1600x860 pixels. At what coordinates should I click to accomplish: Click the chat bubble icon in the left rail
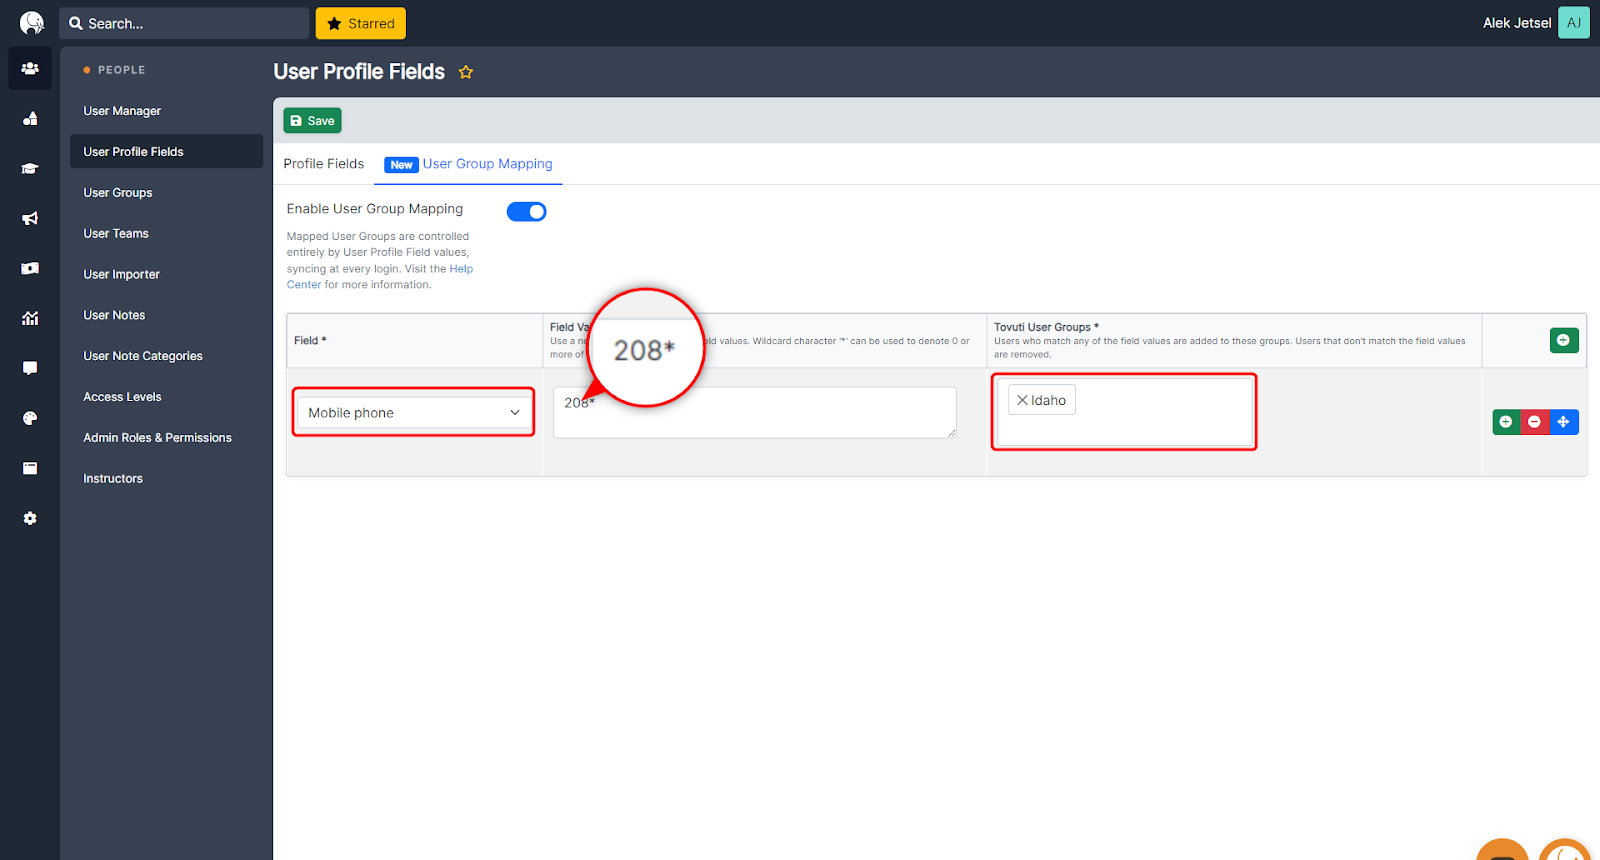(x=30, y=368)
